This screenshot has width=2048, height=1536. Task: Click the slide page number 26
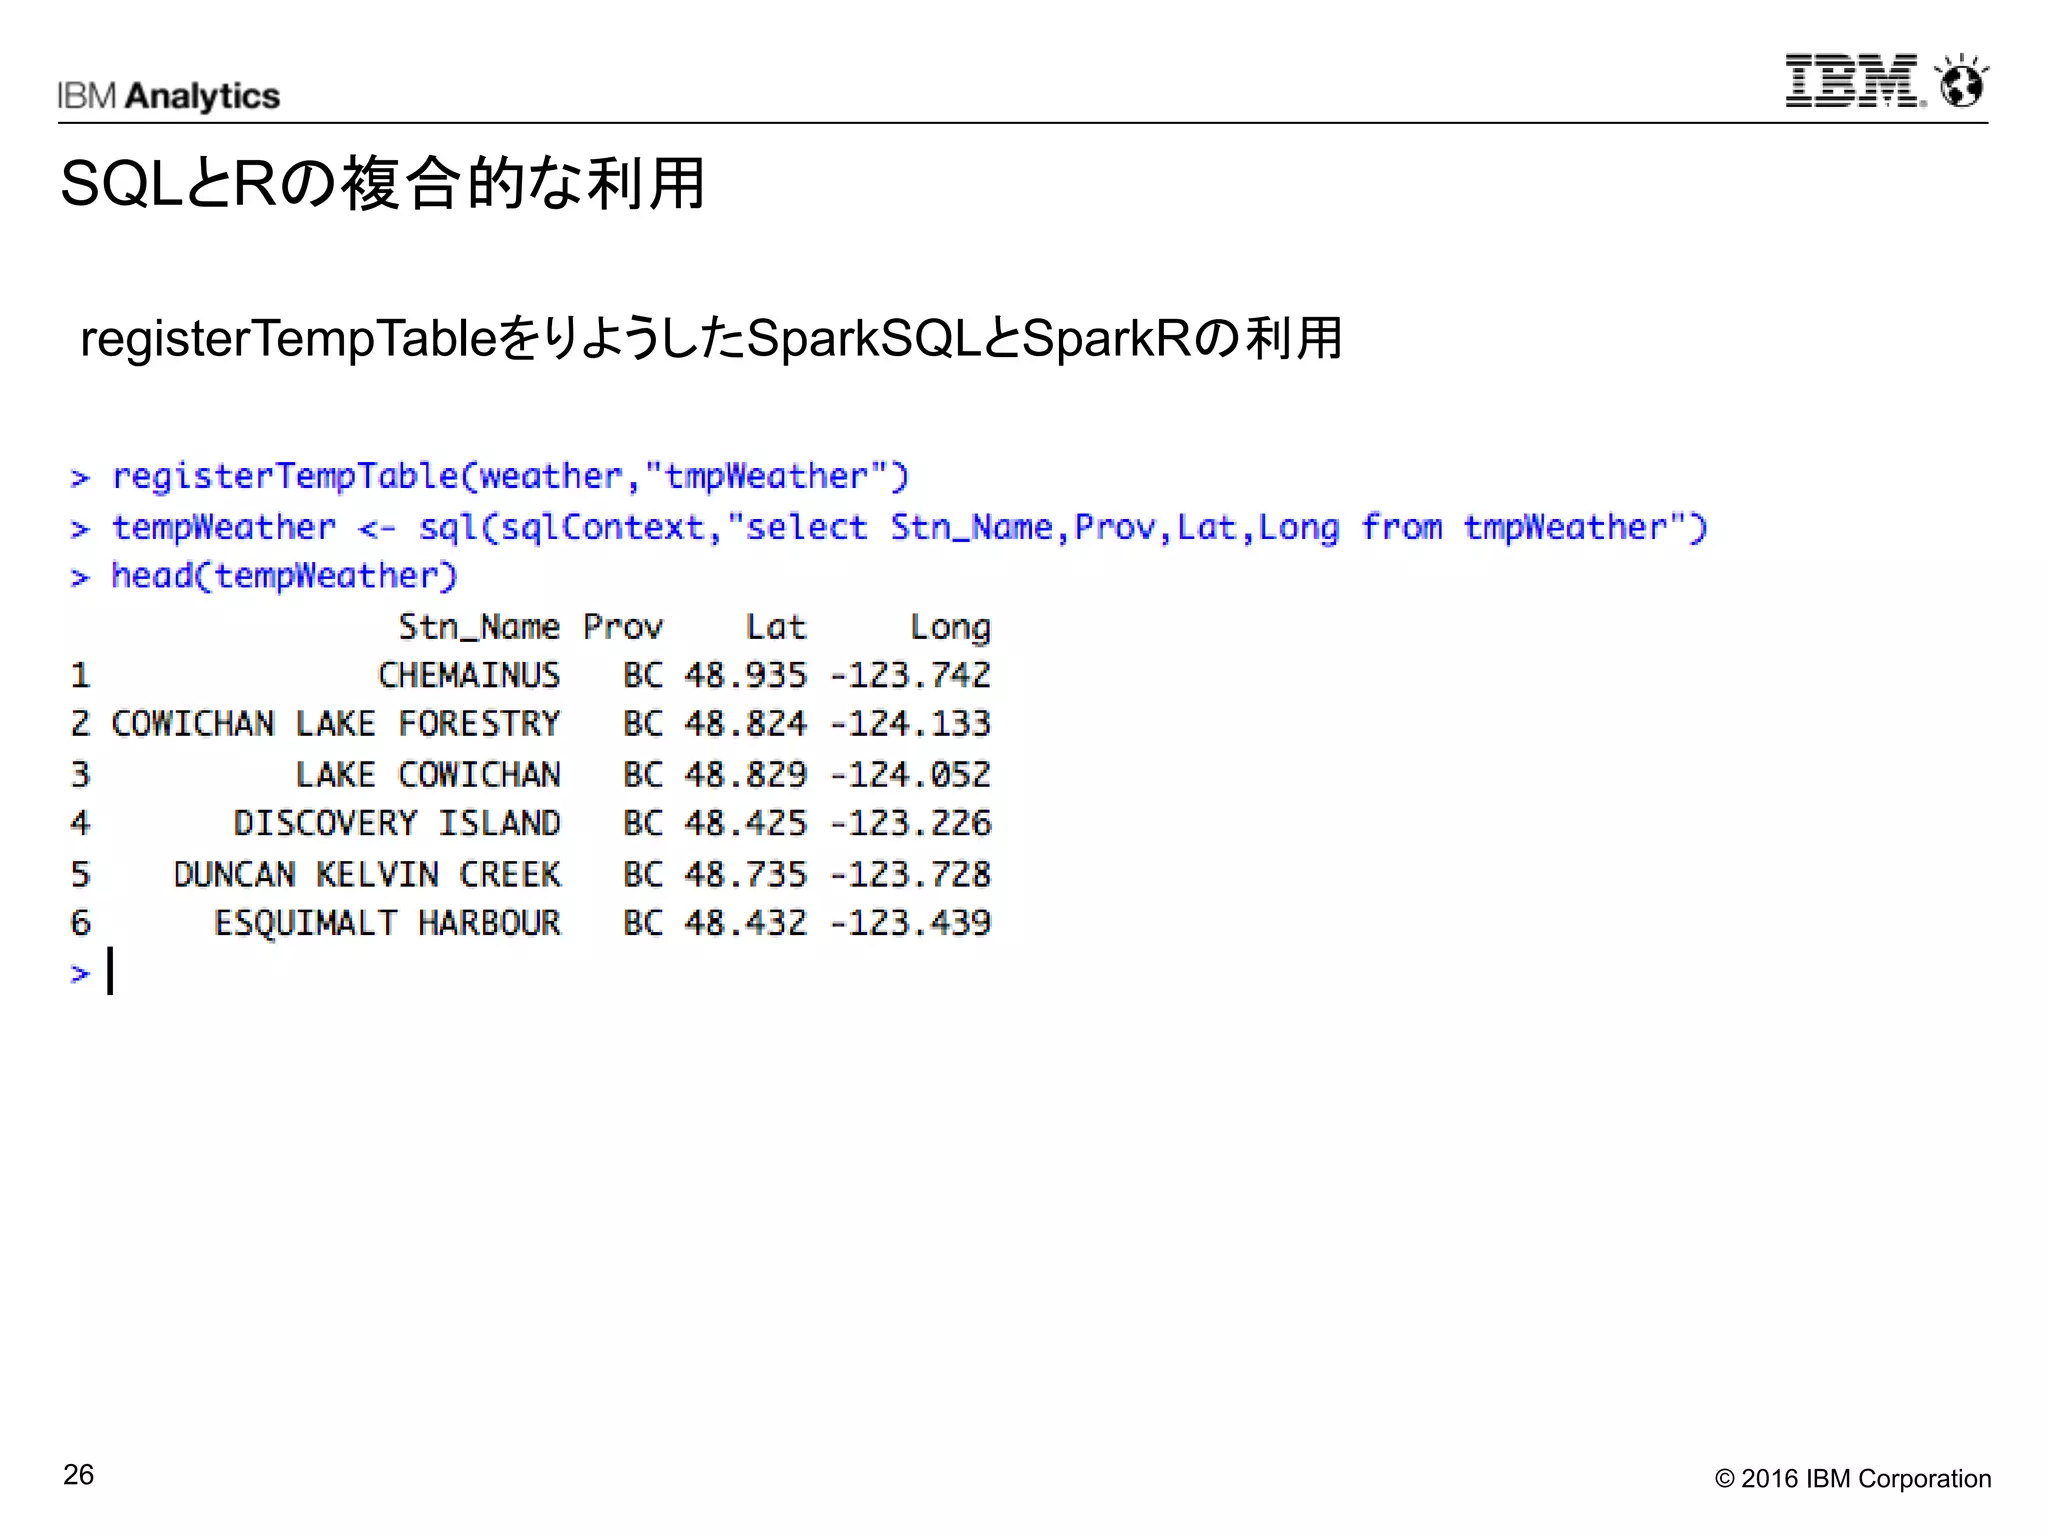[x=79, y=1474]
